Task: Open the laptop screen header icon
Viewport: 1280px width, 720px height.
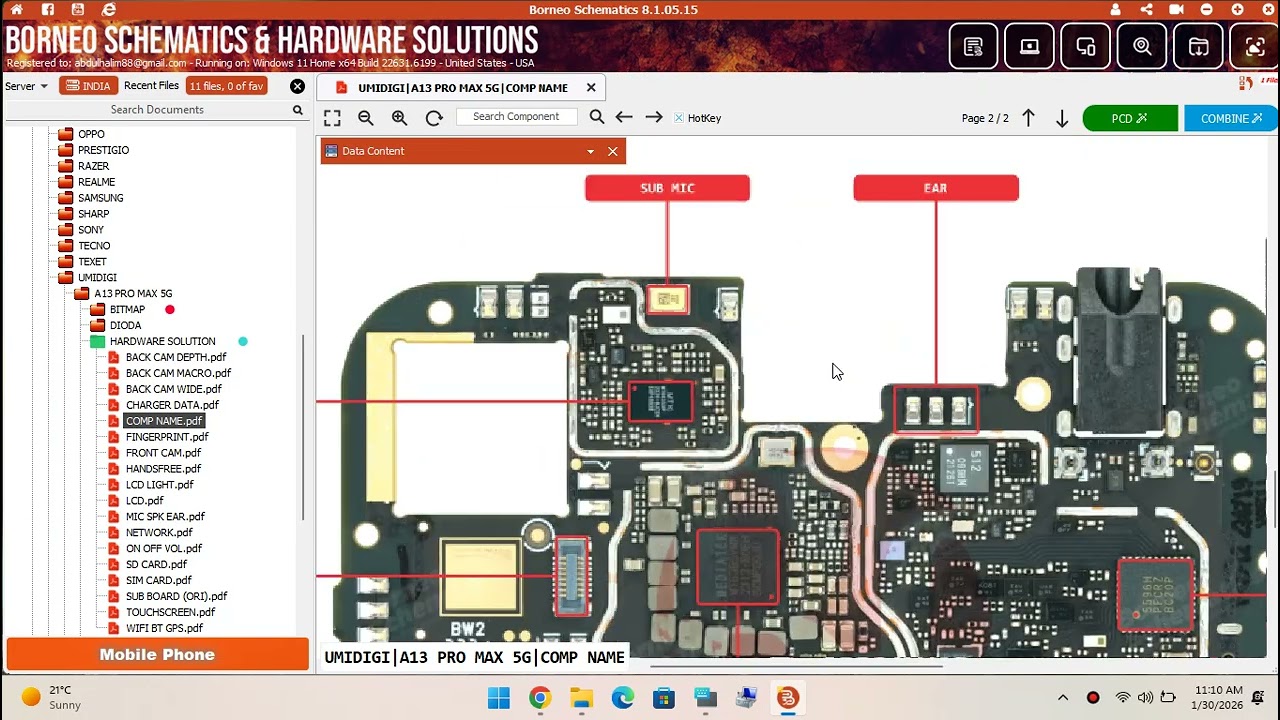Action: coord(1029,47)
